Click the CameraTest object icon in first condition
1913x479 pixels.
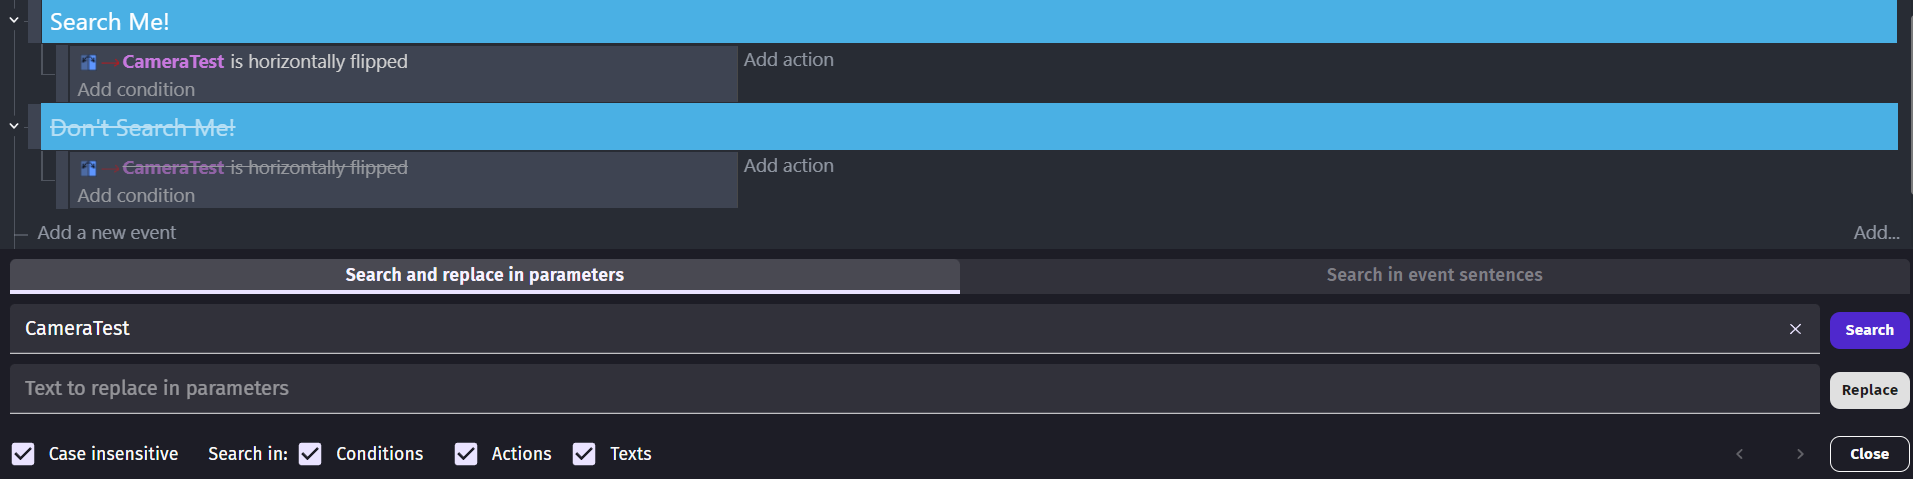(89, 62)
